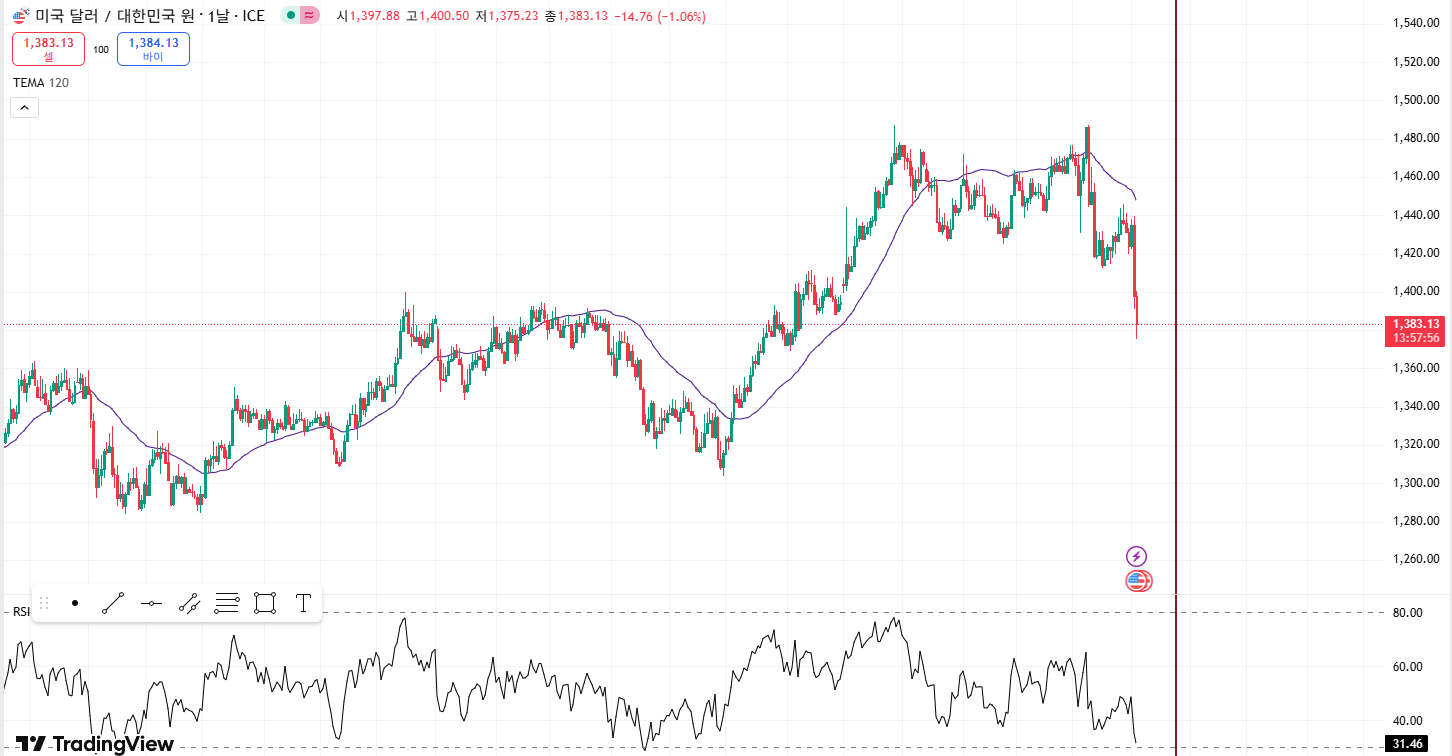The height and width of the screenshot is (756, 1452).
Task: Select the text annotation tool
Action: [x=303, y=603]
